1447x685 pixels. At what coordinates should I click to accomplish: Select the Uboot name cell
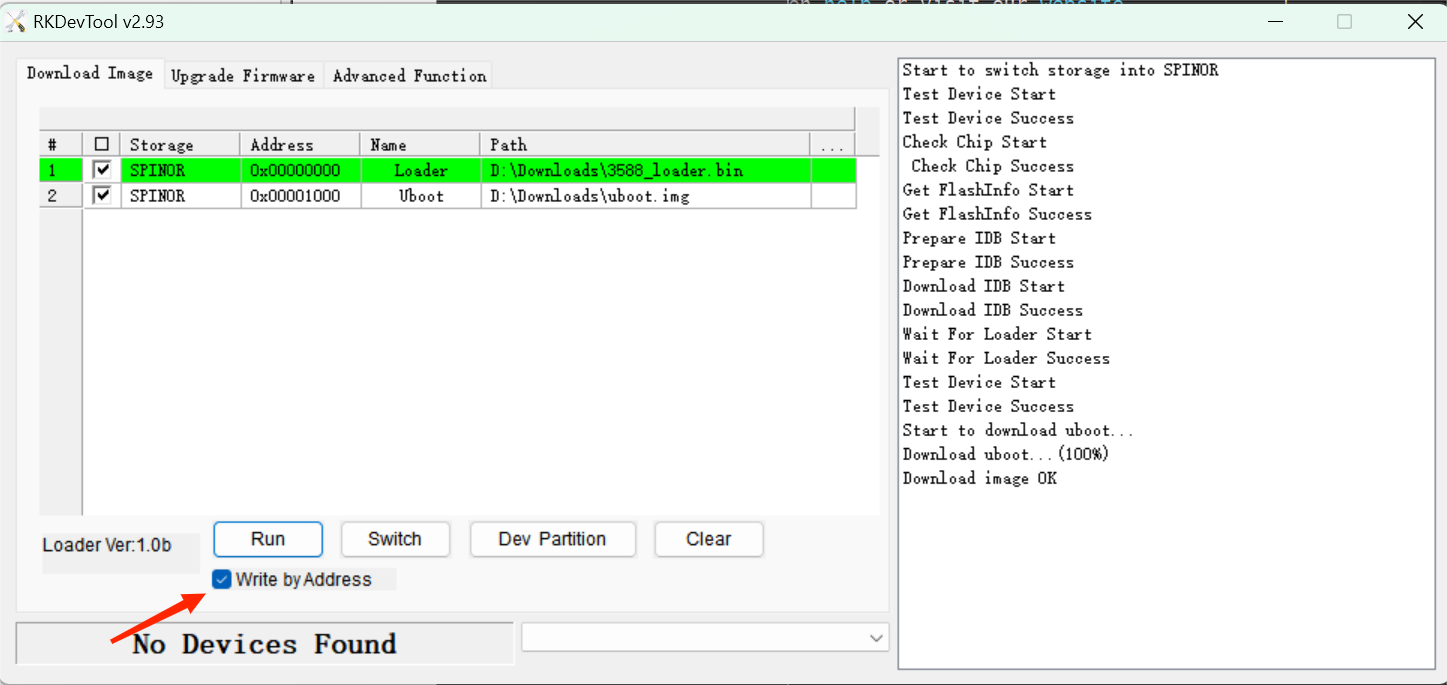pyautogui.click(x=420, y=195)
